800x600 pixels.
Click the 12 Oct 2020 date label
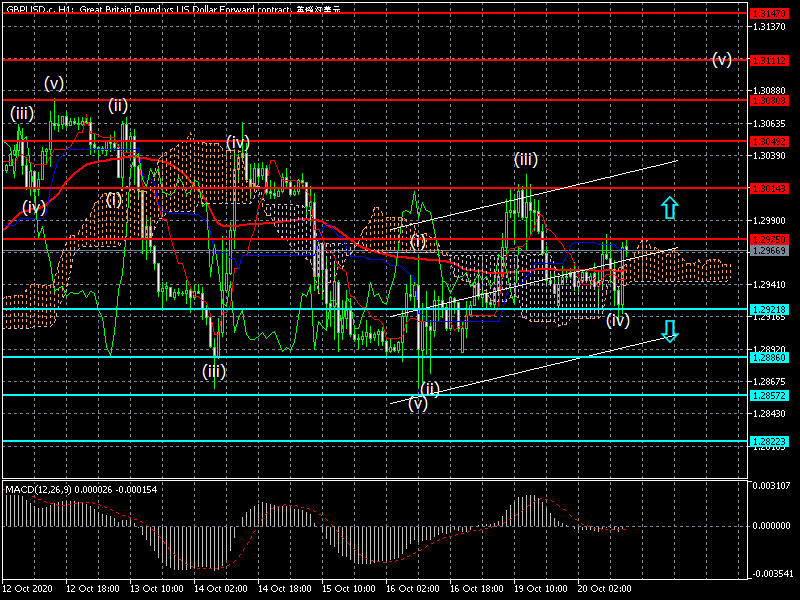[27, 590]
